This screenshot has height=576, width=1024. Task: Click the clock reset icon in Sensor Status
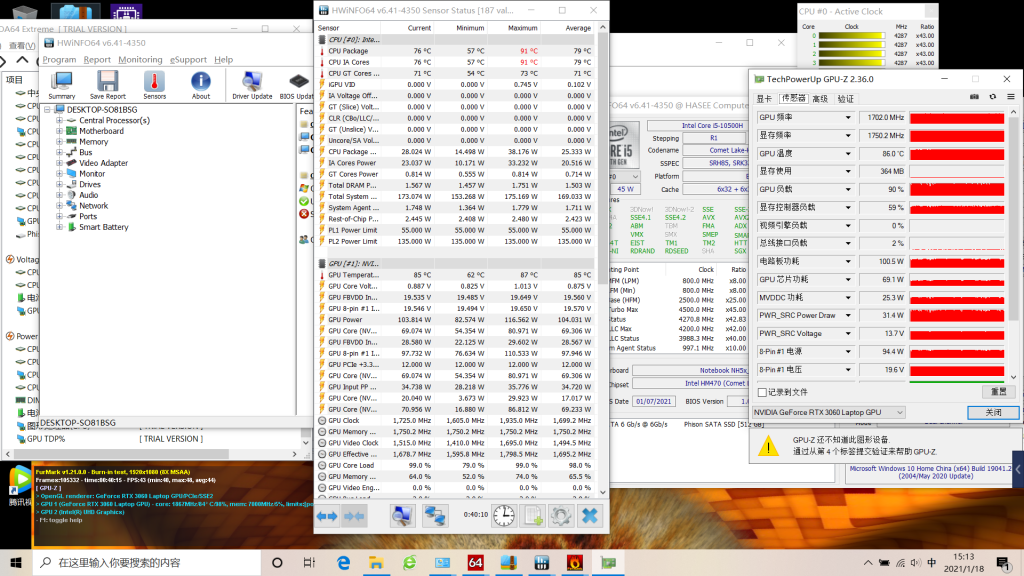pos(504,516)
